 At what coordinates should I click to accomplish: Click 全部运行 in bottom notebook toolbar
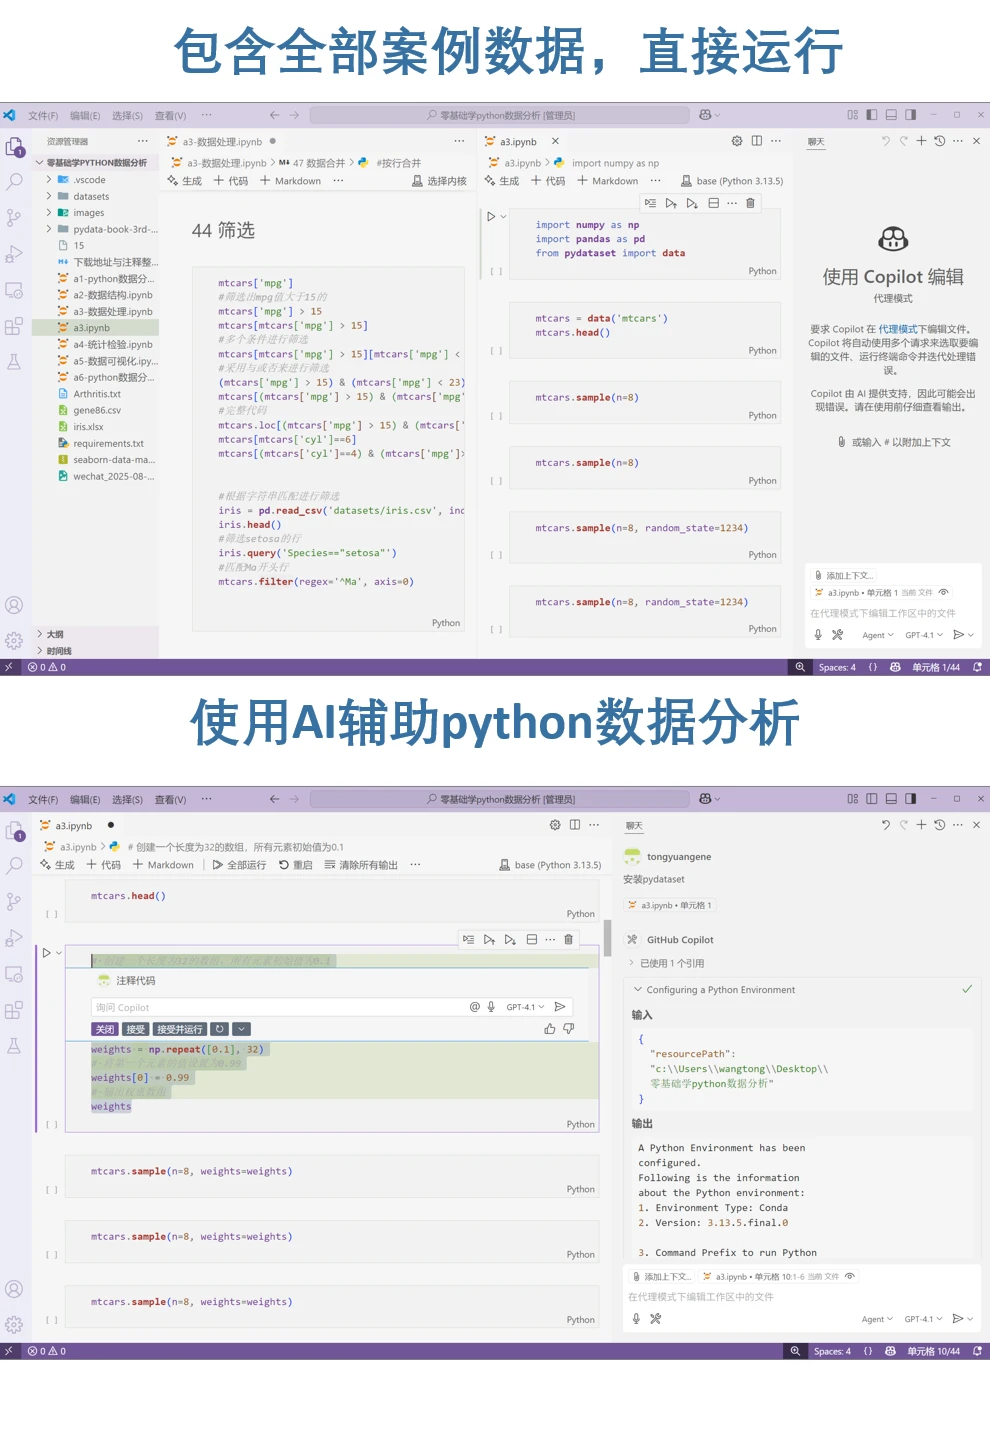(239, 865)
